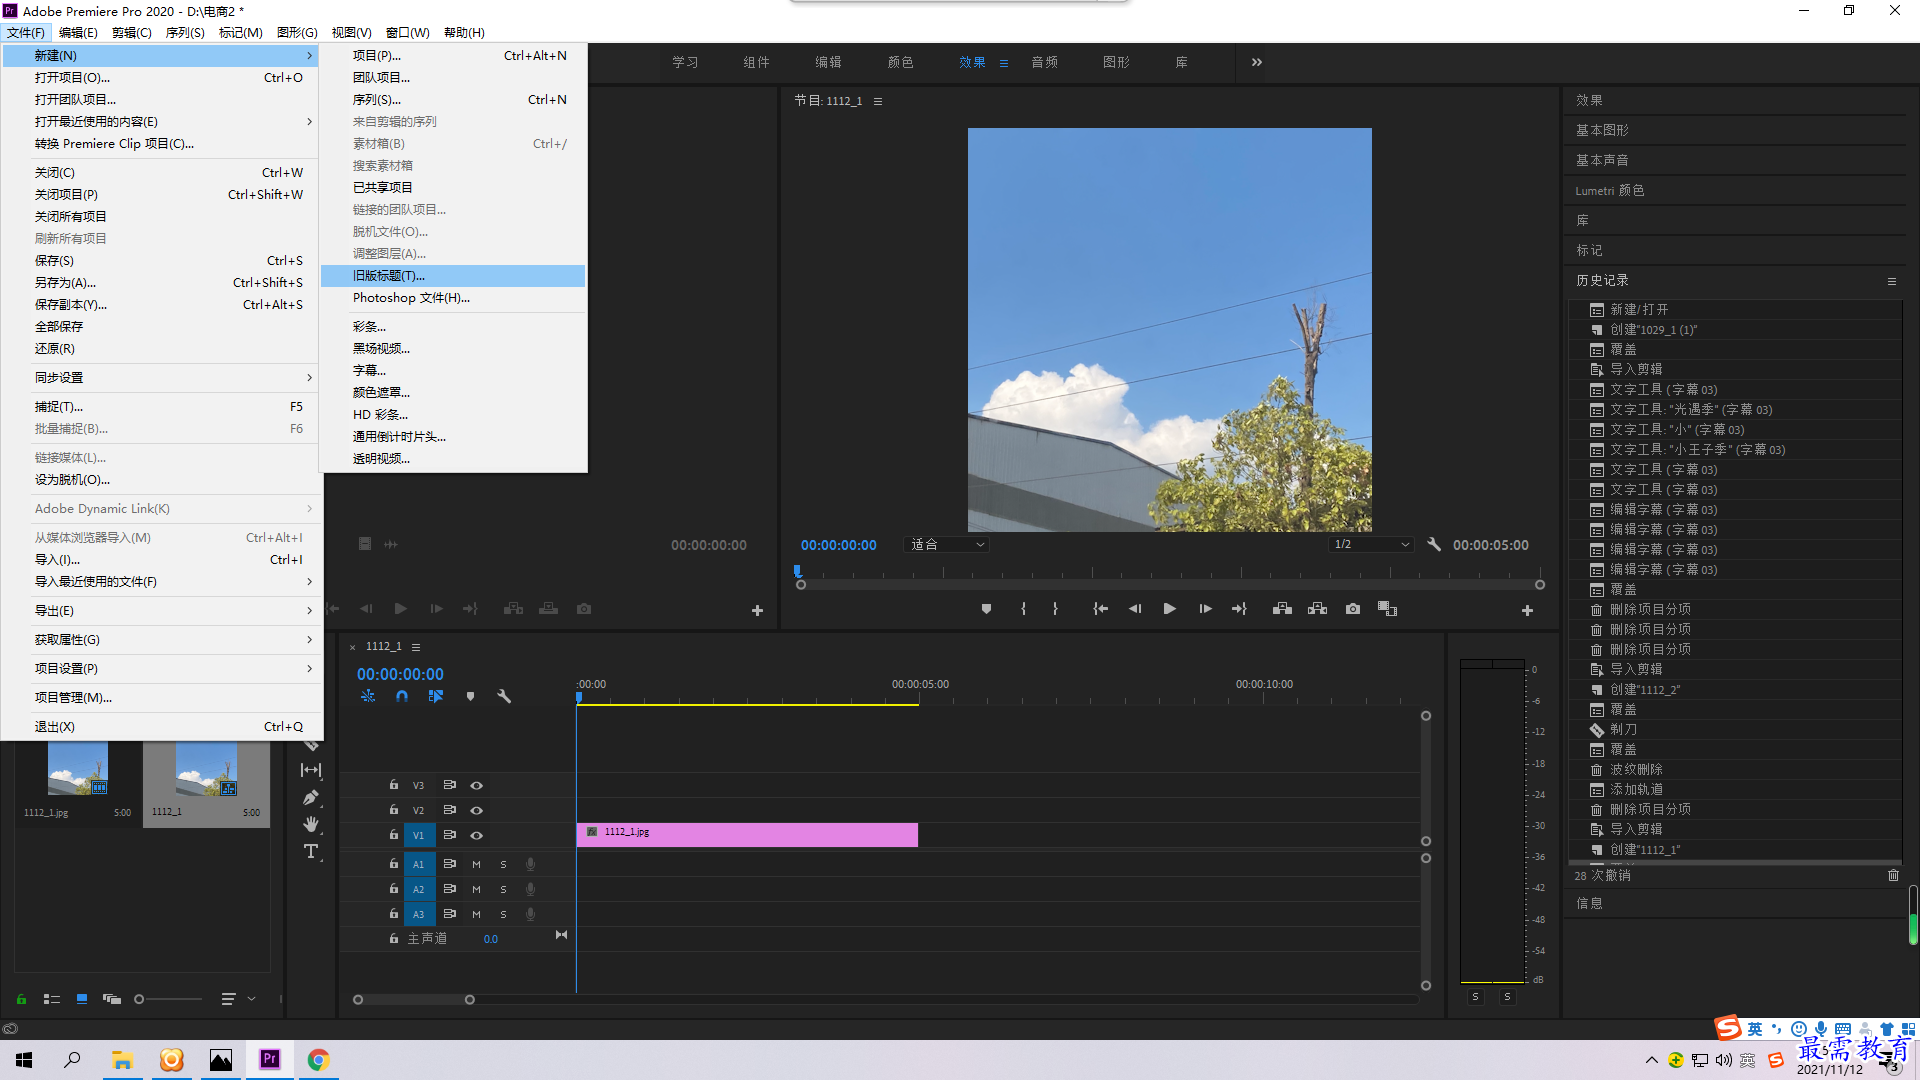Open the 历史记录 panel menu
The width and height of the screenshot is (1920, 1080).
tap(1892, 282)
